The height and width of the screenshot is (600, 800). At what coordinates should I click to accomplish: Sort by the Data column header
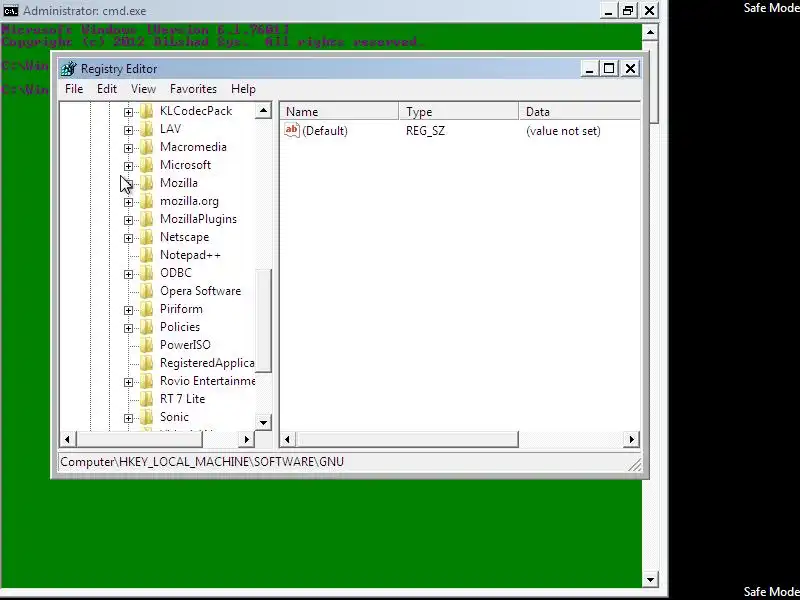[580, 112]
